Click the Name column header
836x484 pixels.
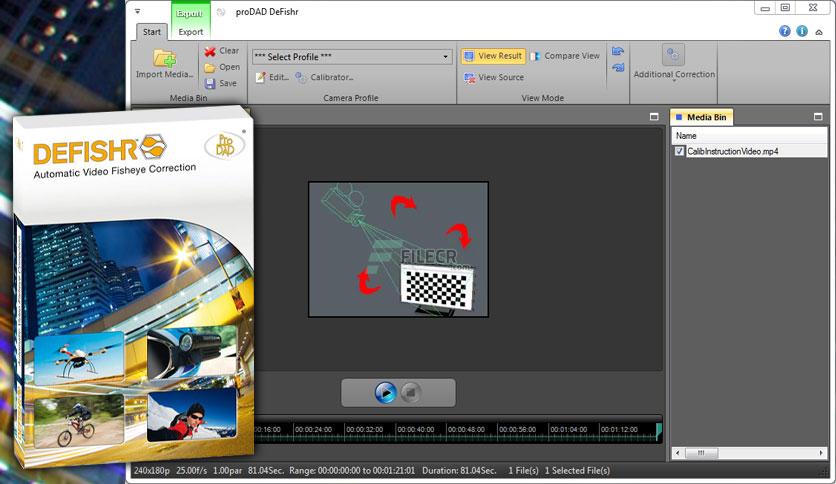(749, 136)
